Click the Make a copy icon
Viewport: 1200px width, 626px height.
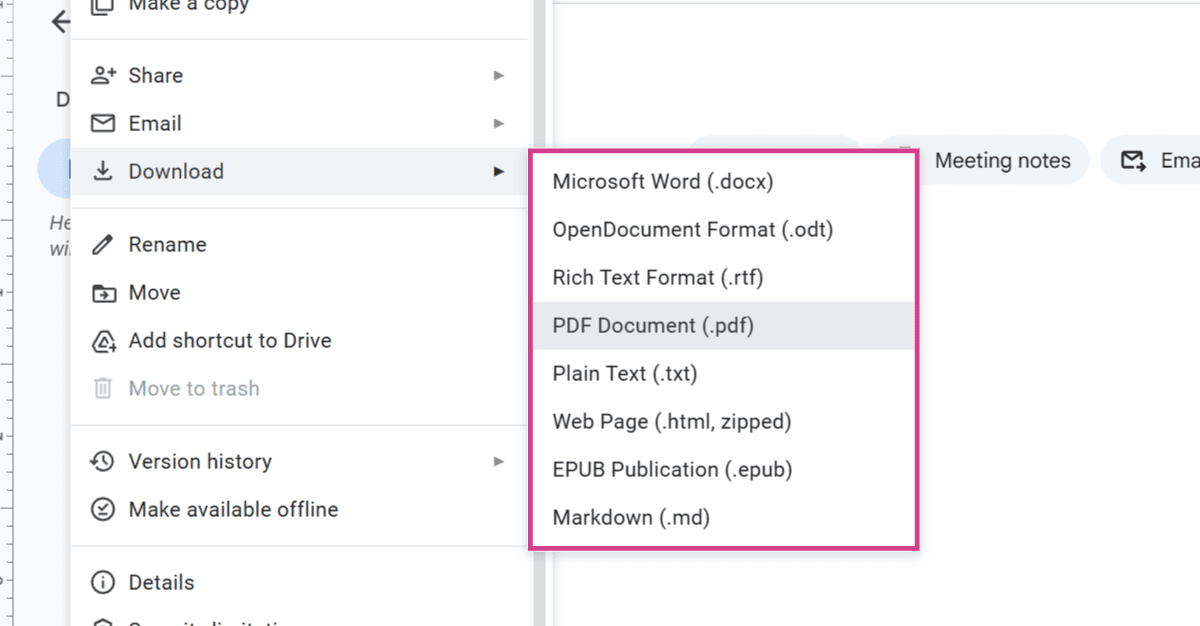click(103, 6)
